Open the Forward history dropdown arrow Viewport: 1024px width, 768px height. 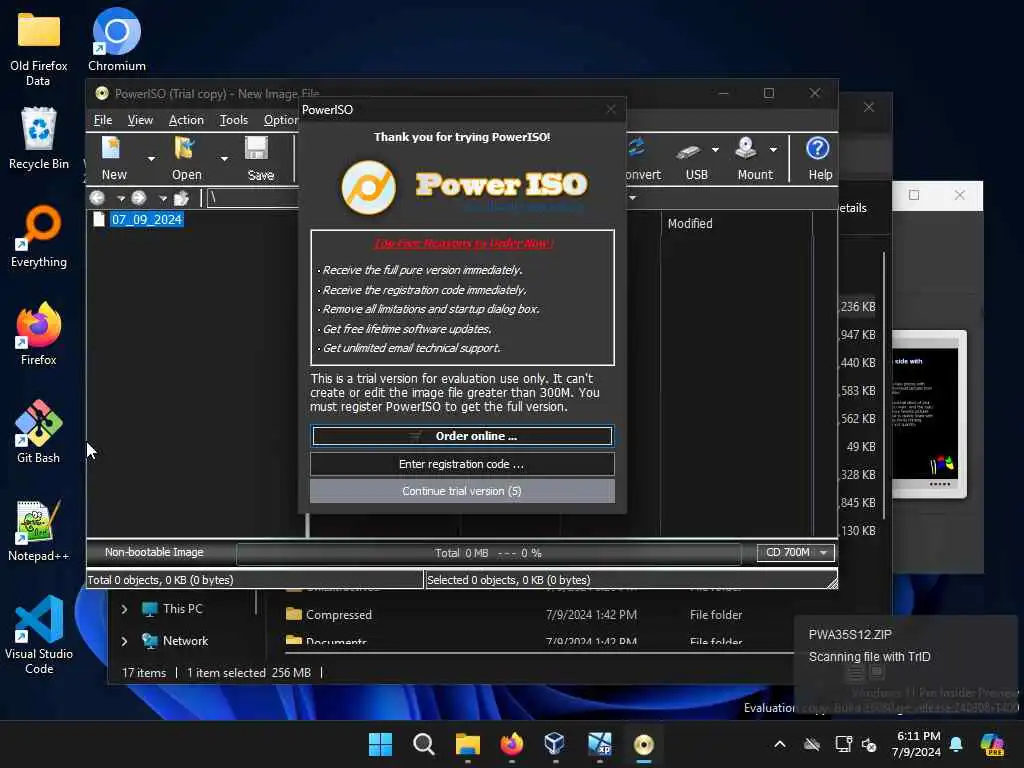click(163, 199)
